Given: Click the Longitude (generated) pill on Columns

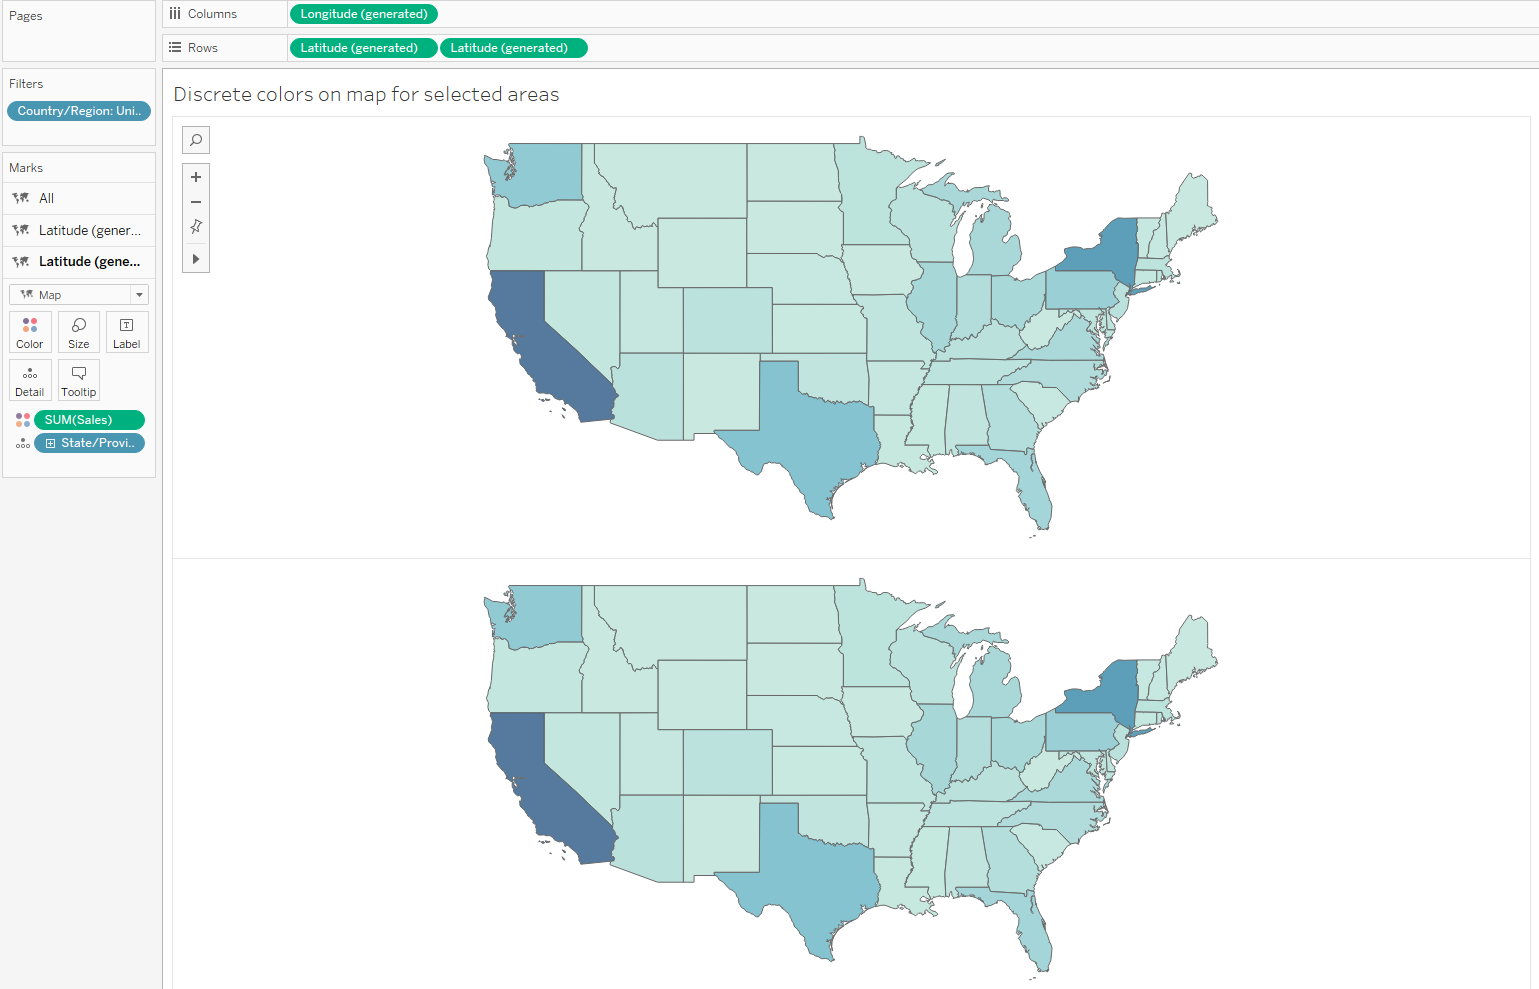Looking at the screenshot, I should pos(363,14).
